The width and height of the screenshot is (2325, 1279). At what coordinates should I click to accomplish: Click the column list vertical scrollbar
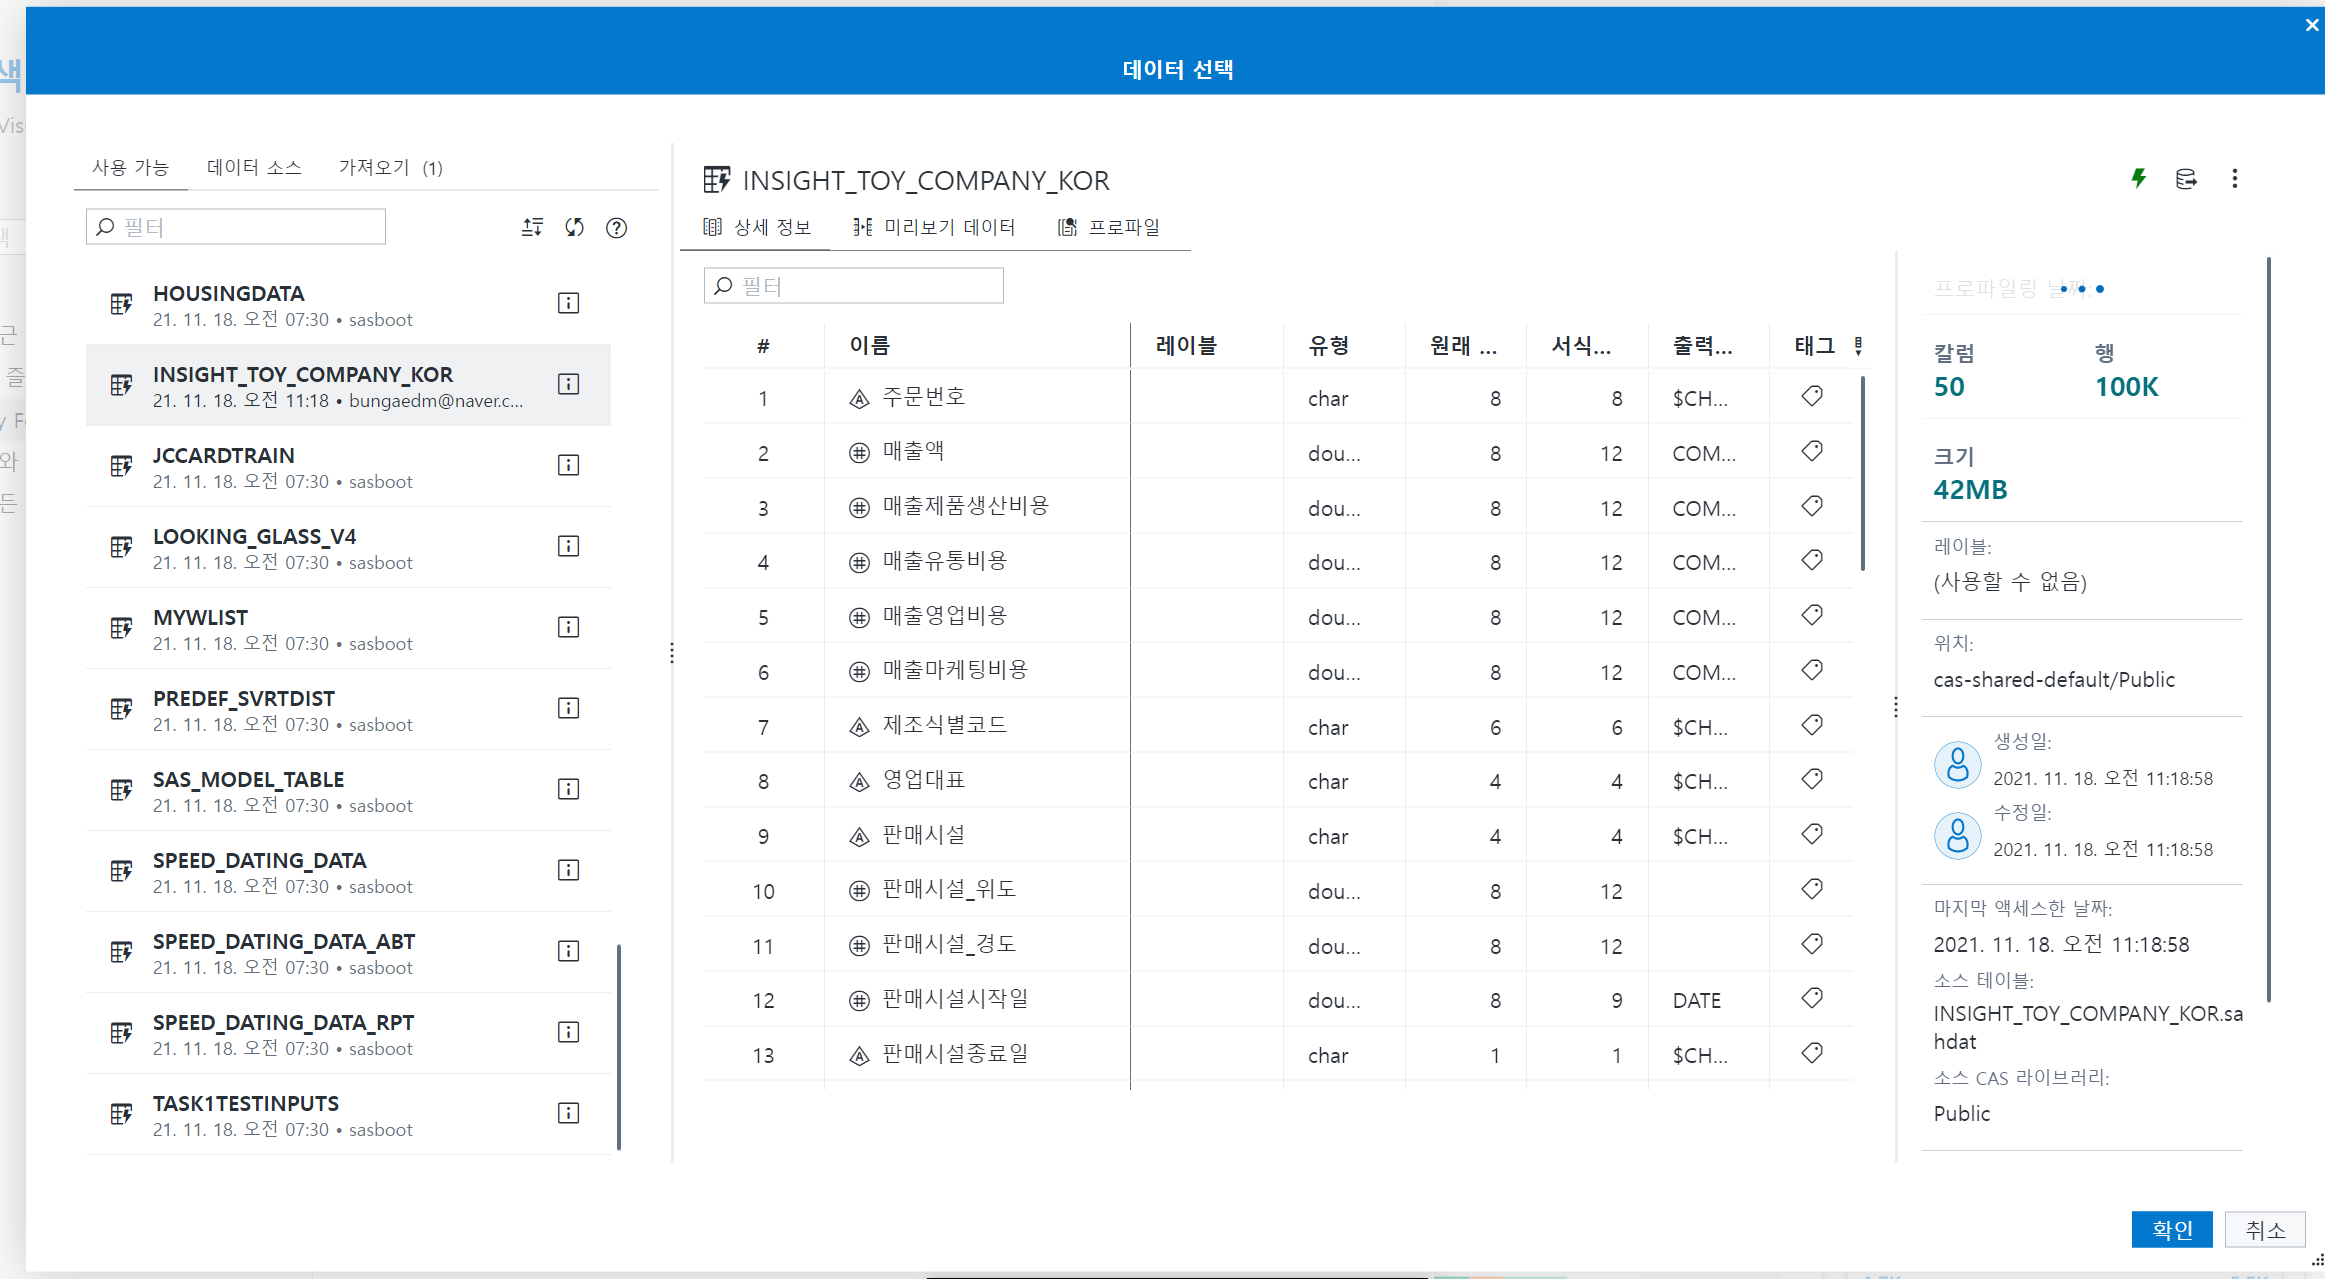click(x=1862, y=473)
